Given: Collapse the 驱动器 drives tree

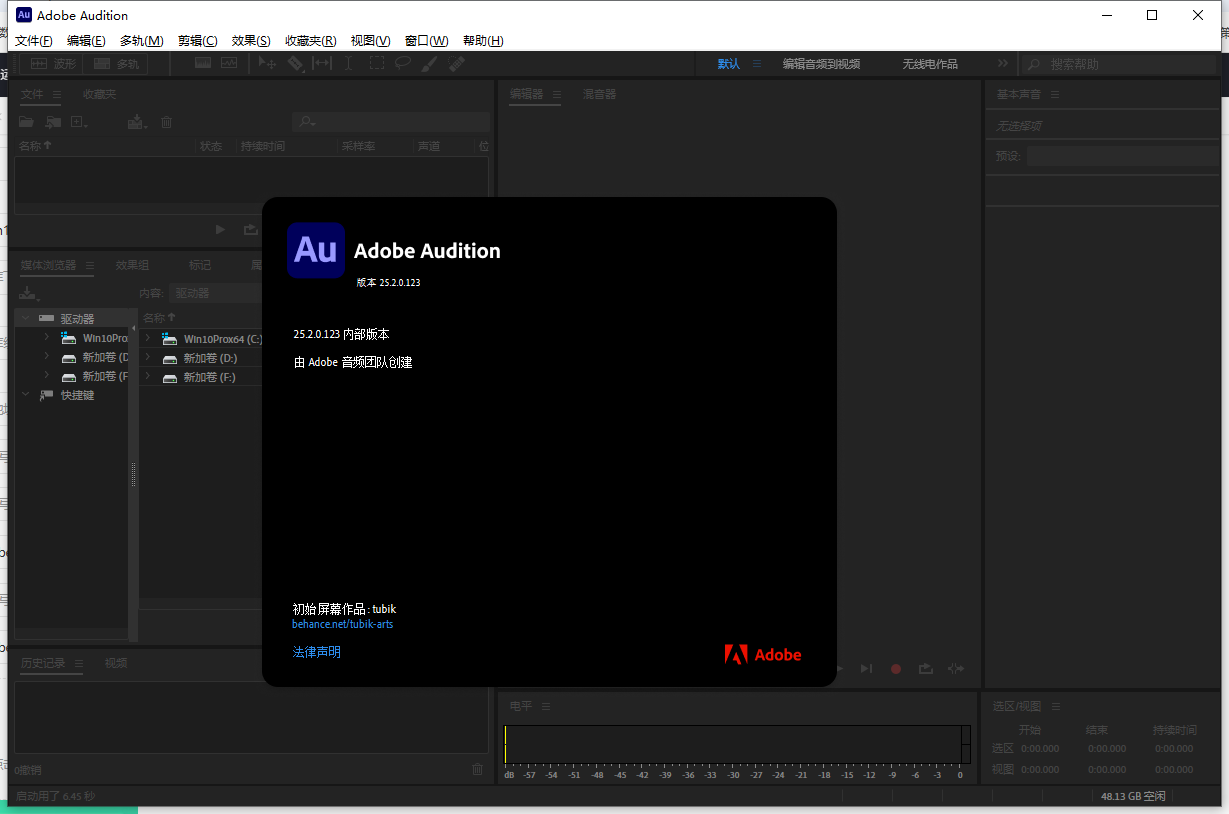Looking at the screenshot, I should [24, 317].
